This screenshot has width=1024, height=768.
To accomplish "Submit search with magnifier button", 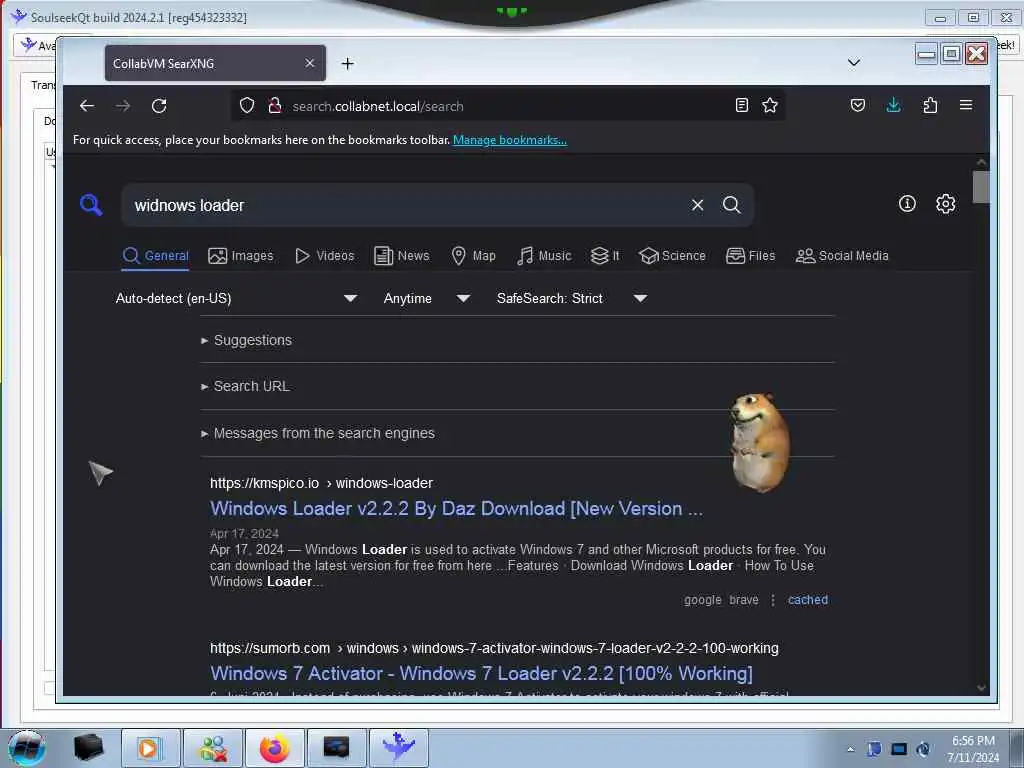I will point(731,205).
